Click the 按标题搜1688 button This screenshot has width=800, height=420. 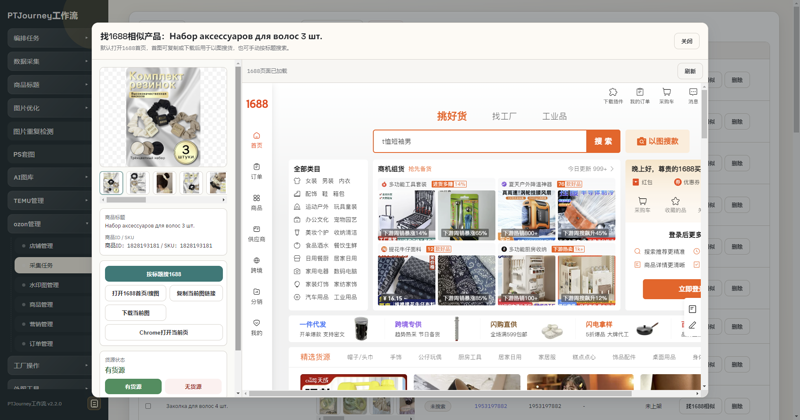pyautogui.click(x=164, y=274)
